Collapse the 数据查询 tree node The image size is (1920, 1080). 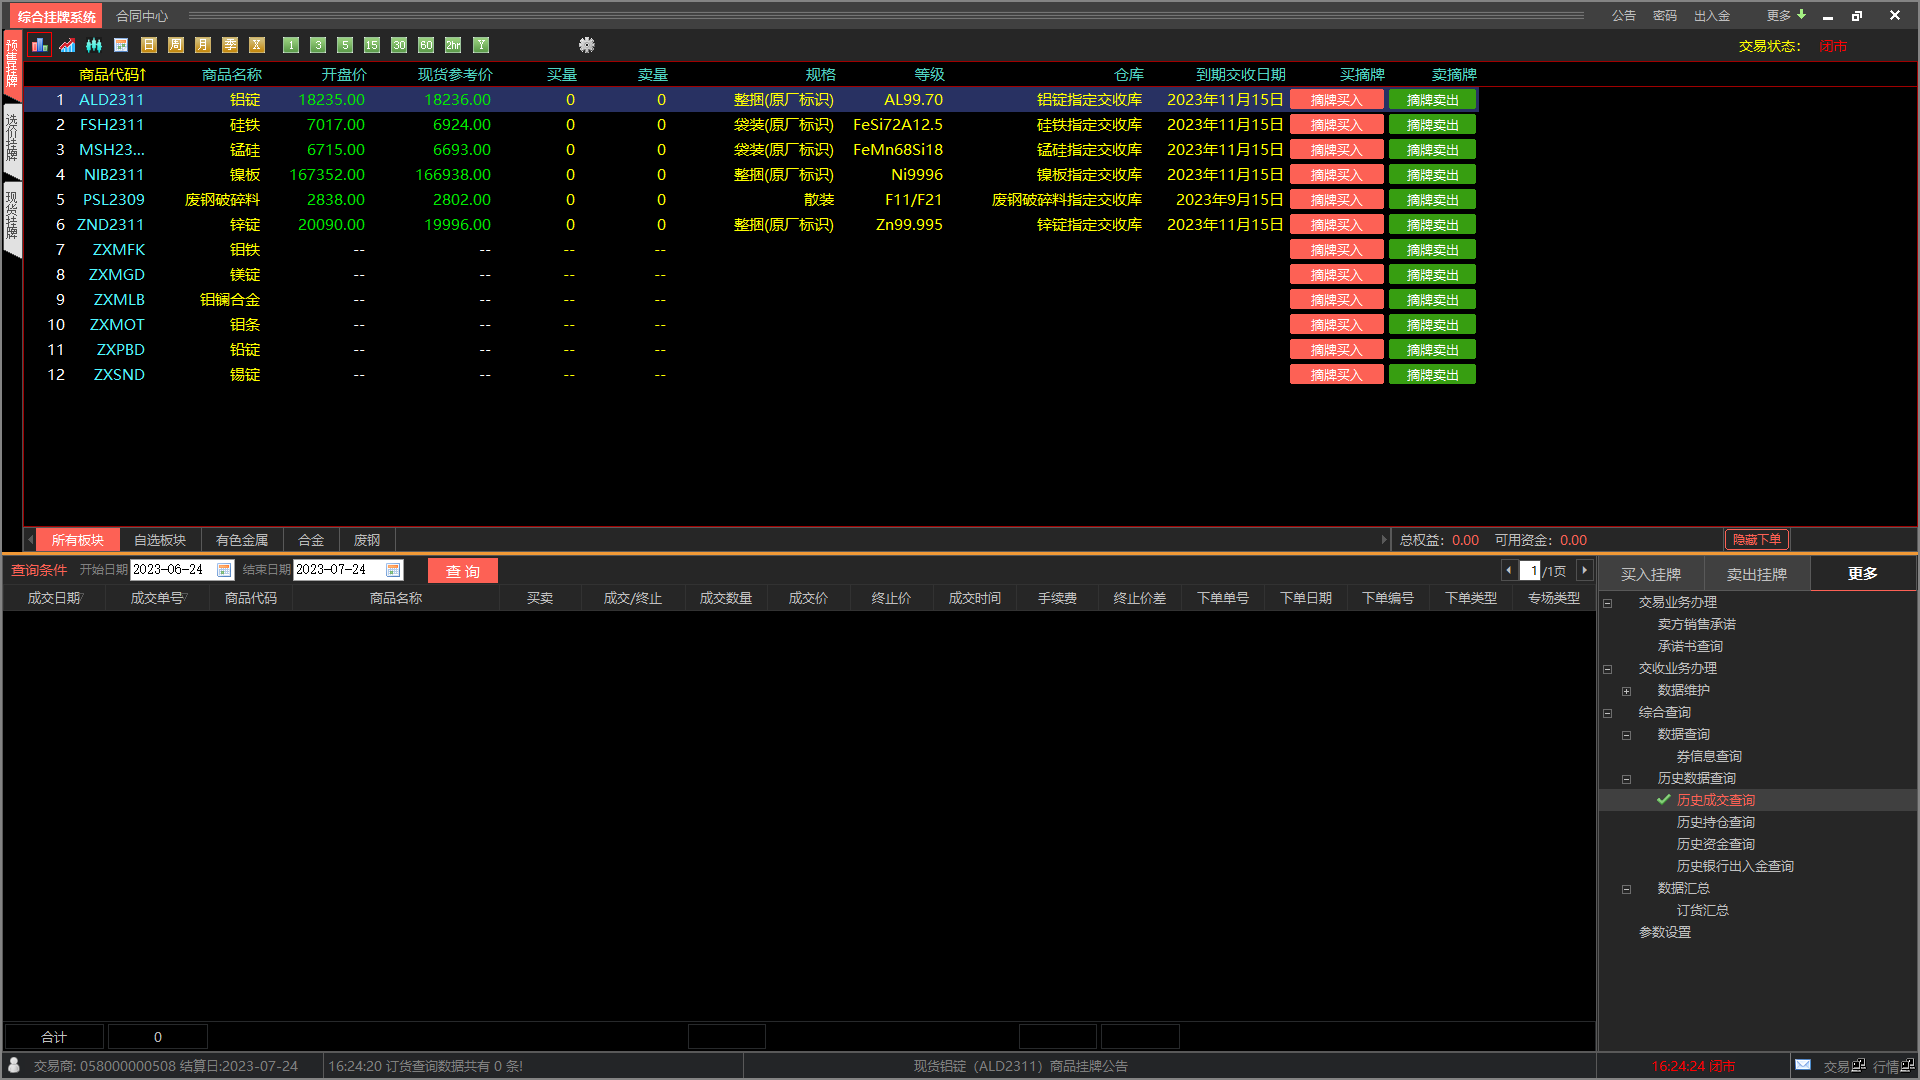coord(1627,735)
